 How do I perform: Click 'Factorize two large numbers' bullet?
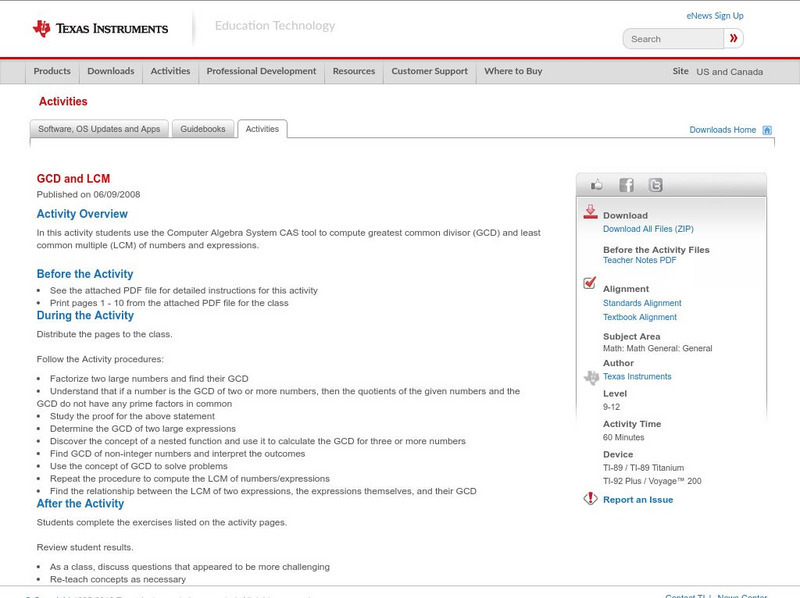point(149,379)
